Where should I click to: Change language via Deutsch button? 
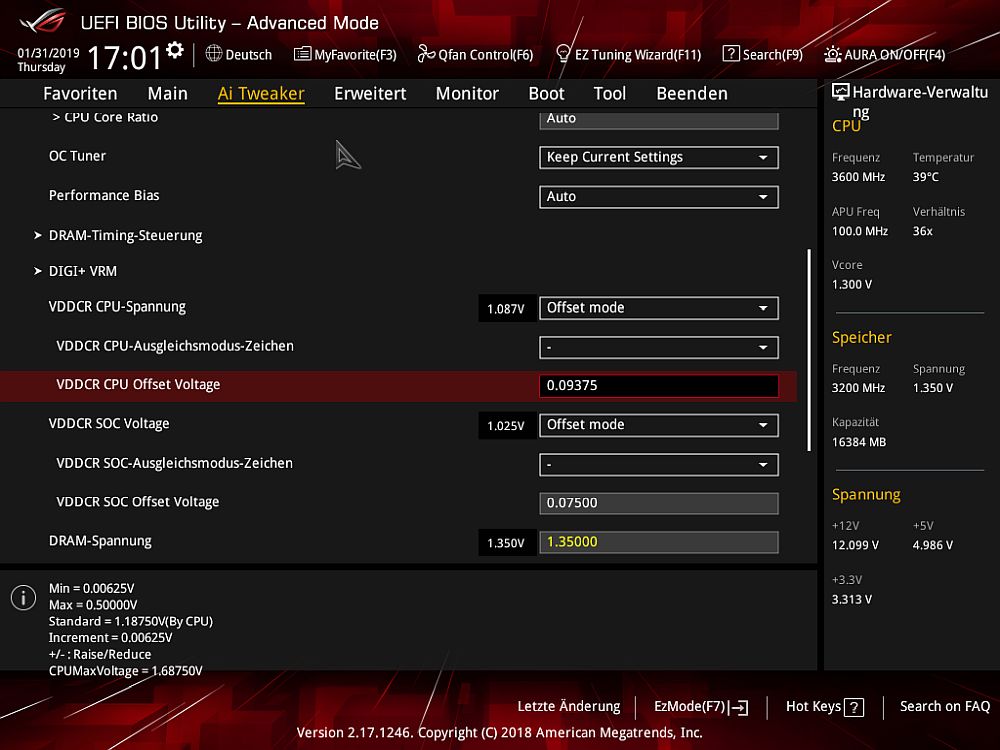pyautogui.click(x=239, y=54)
